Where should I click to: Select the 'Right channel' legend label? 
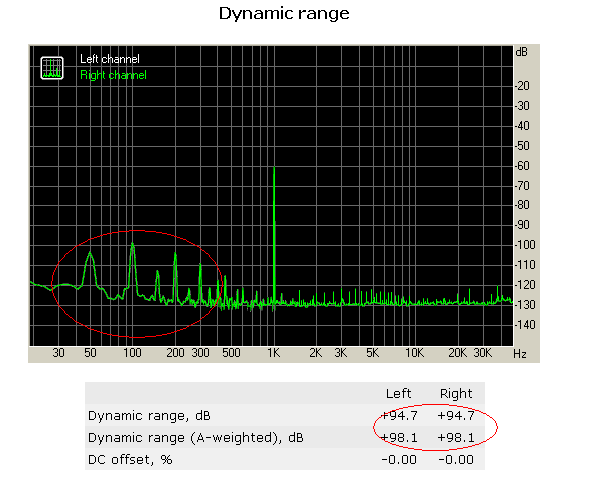[x=113, y=75]
